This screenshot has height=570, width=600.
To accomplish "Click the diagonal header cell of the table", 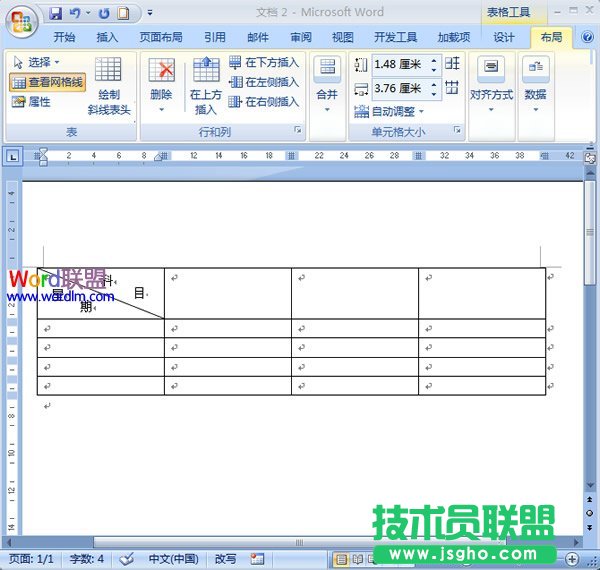I will pyautogui.click(x=101, y=293).
